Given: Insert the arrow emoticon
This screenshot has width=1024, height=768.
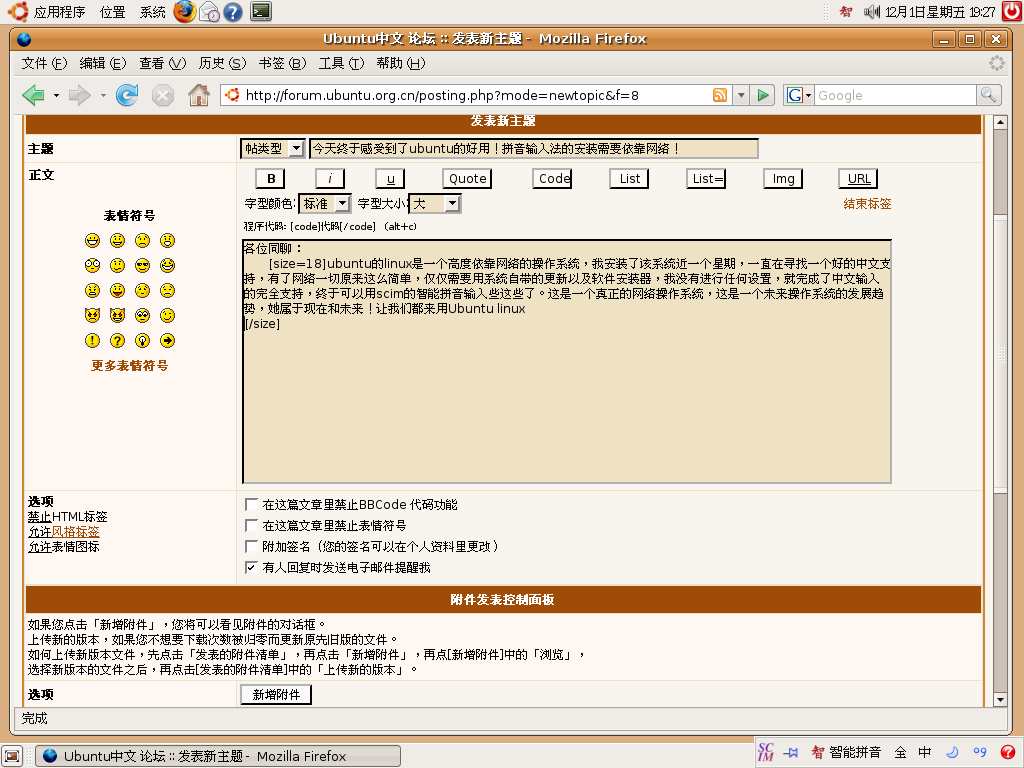Looking at the screenshot, I should point(167,340).
